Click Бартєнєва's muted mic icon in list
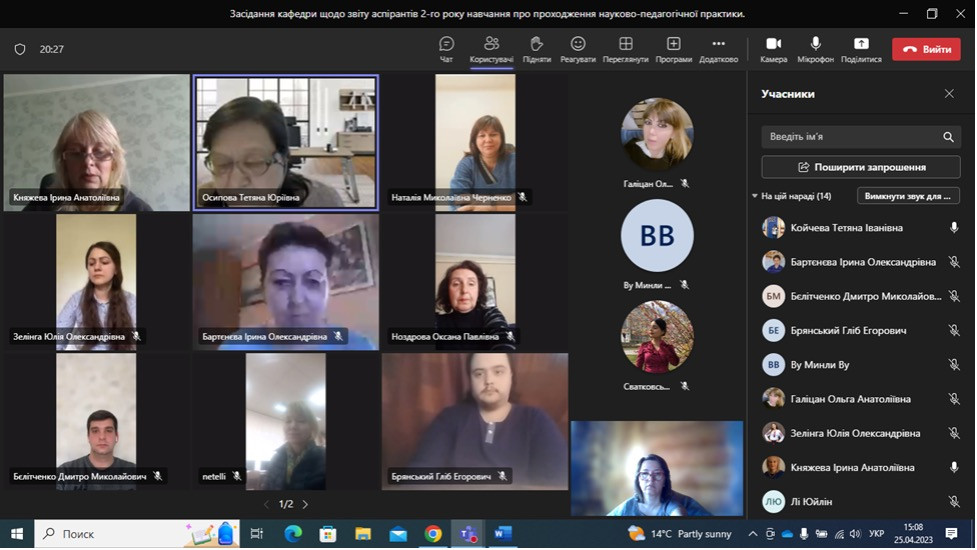 point(953,262)
